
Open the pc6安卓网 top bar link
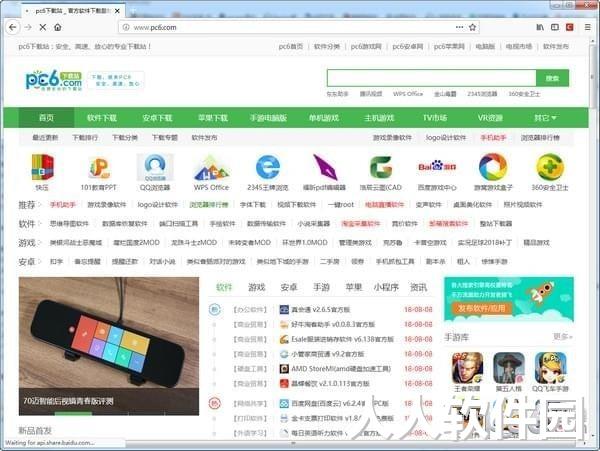pos(408,46)
